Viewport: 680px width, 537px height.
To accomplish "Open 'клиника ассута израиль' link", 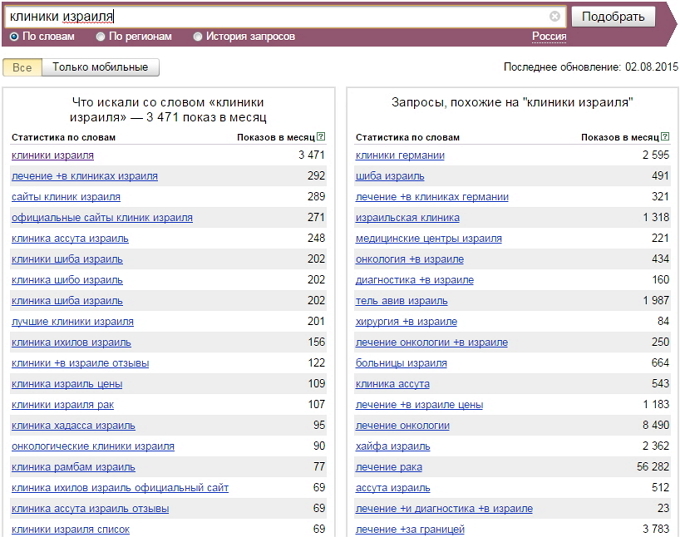I will 70,239.
